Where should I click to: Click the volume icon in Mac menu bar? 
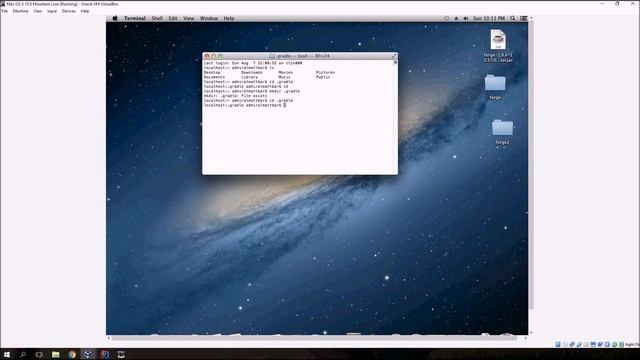466,18
